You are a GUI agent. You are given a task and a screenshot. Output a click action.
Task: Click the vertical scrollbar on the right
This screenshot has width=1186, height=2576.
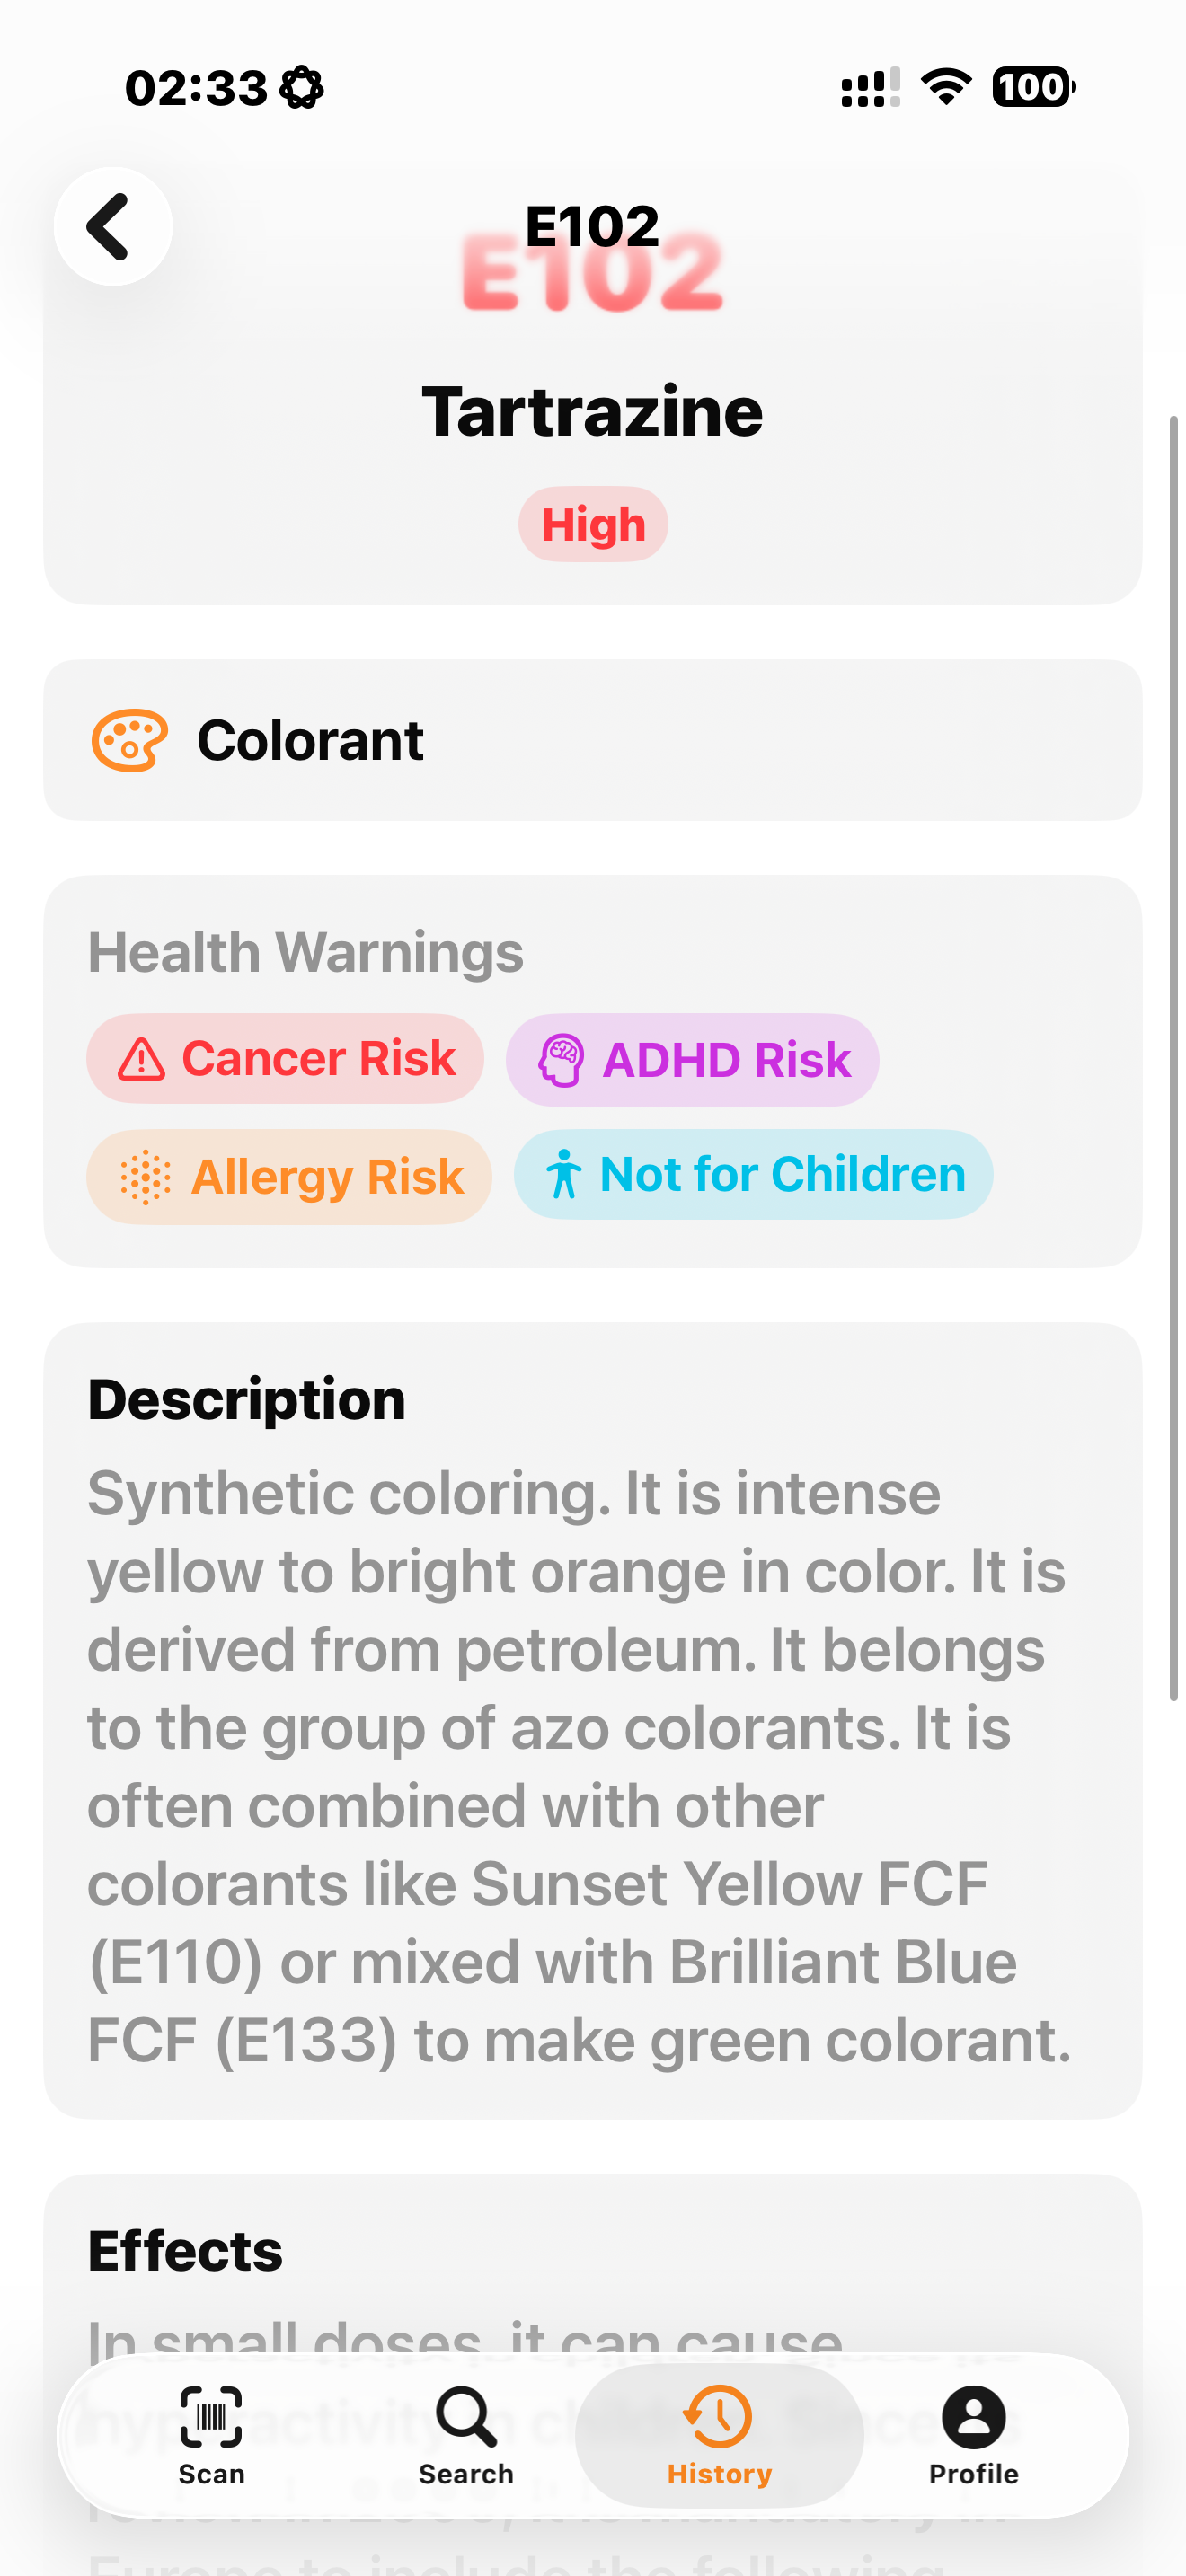click(1174, 1058)
